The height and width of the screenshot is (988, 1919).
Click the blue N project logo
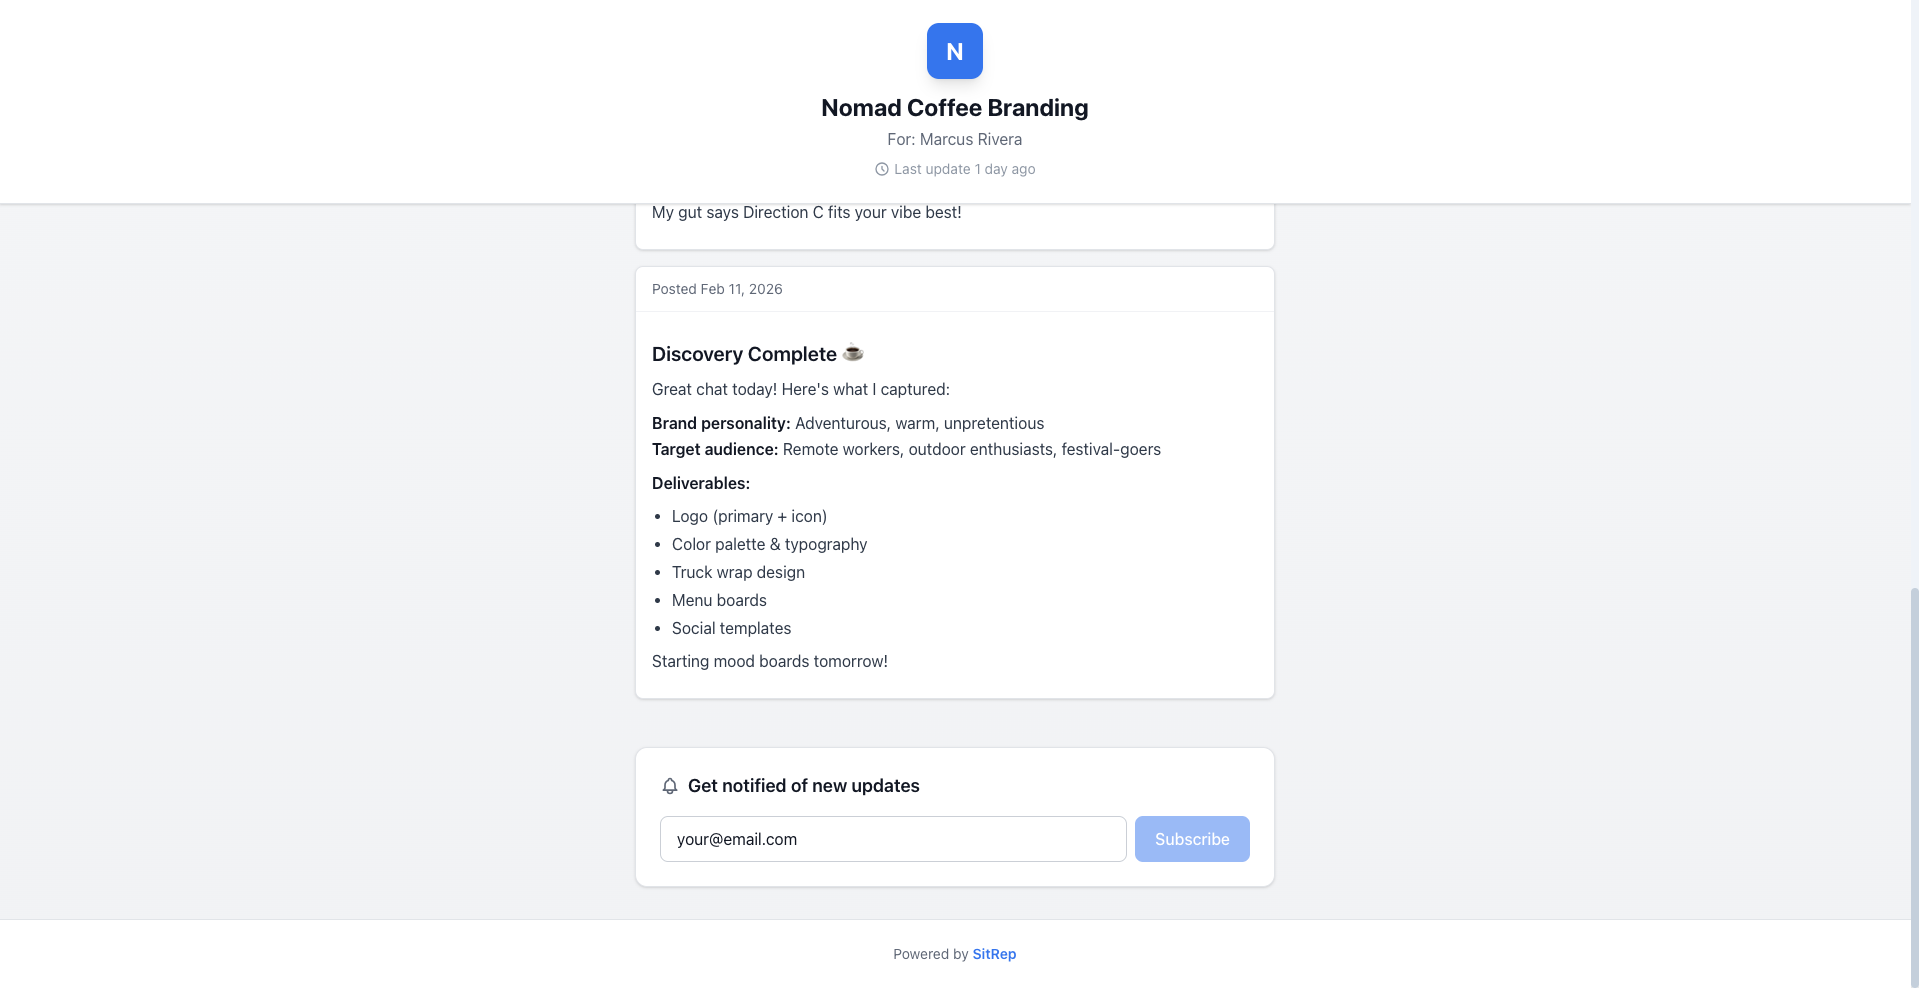pos(954,51)
